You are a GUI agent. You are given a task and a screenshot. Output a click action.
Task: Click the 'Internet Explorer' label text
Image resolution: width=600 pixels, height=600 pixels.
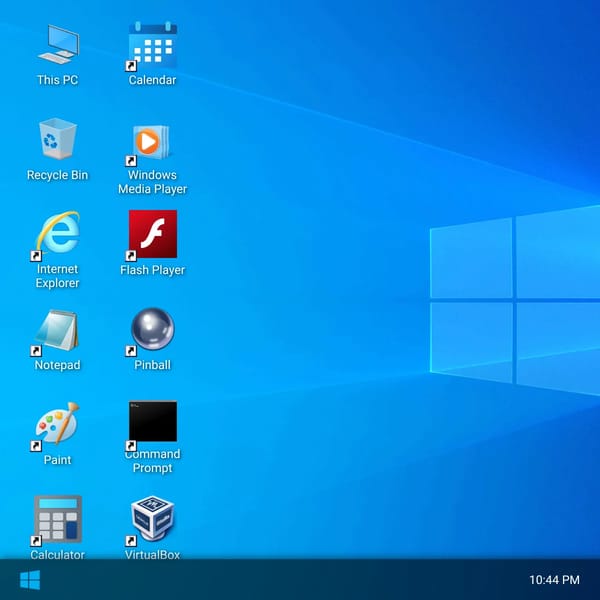57,276
